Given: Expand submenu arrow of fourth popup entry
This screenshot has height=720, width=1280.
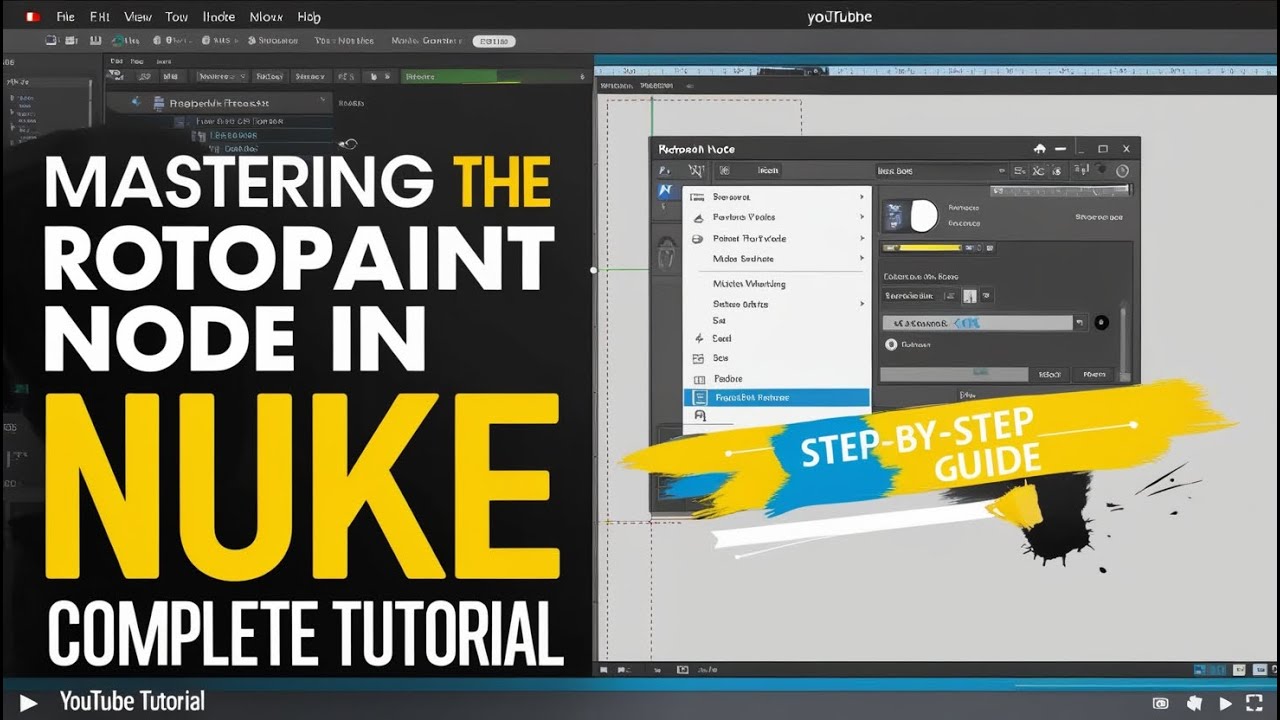Looking at the screenshot, I should pyautogui.click(x=862, y=259).
